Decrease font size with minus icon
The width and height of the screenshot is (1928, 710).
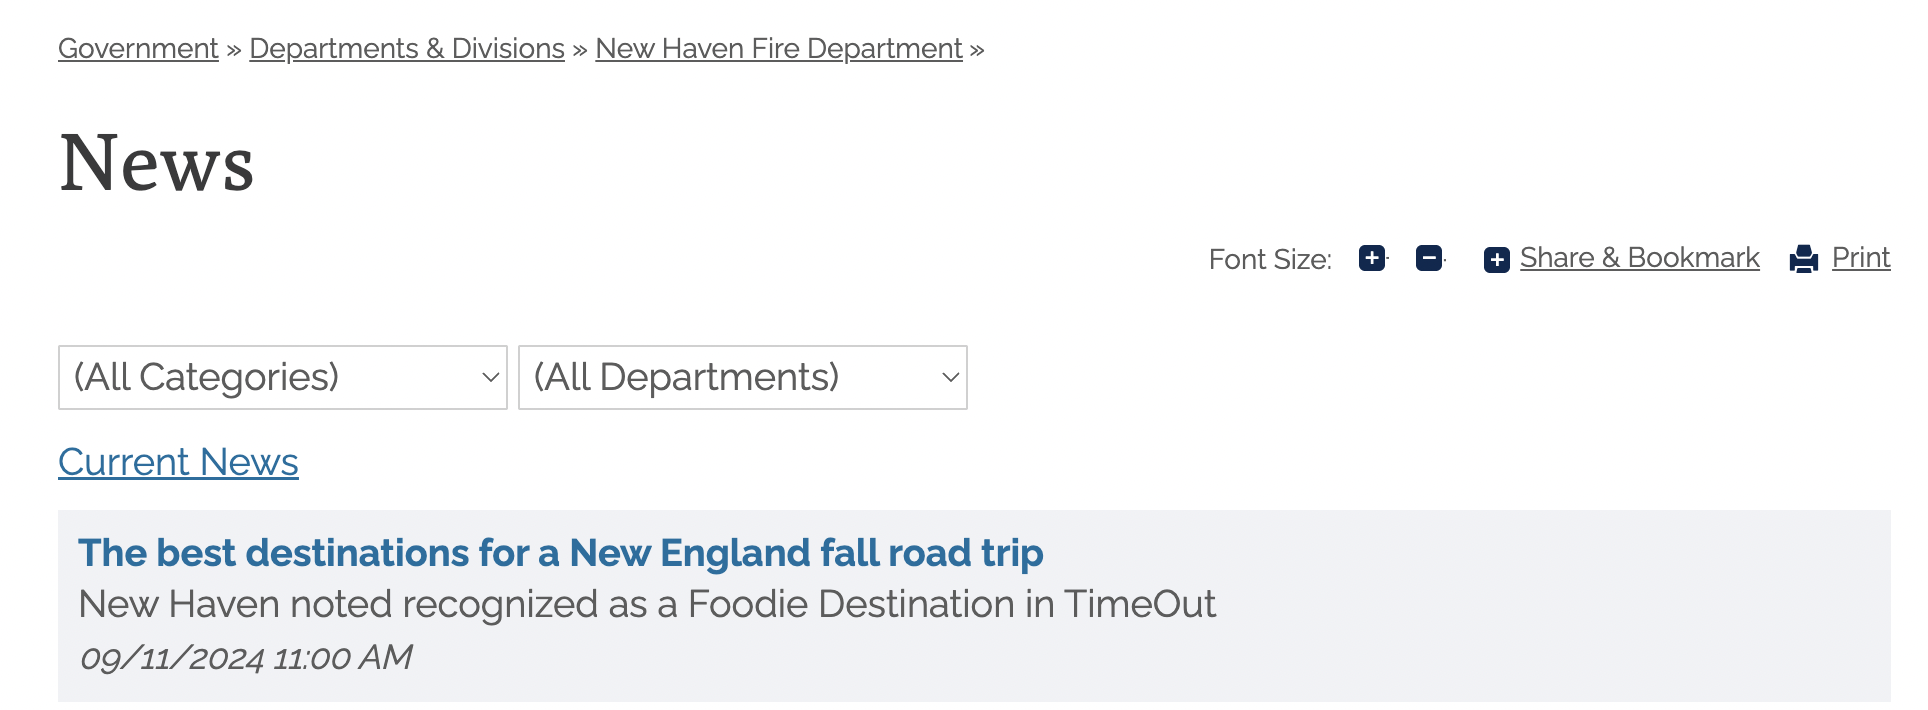click(x=1429, y=258)
